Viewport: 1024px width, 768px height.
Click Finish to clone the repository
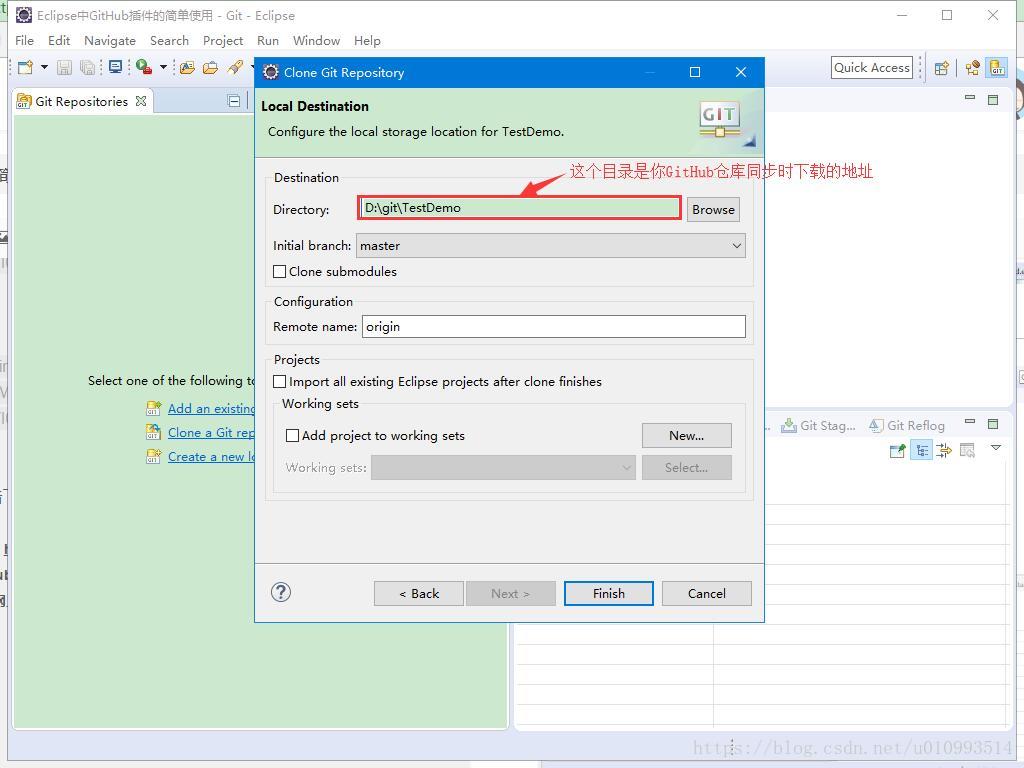point(609,594)
